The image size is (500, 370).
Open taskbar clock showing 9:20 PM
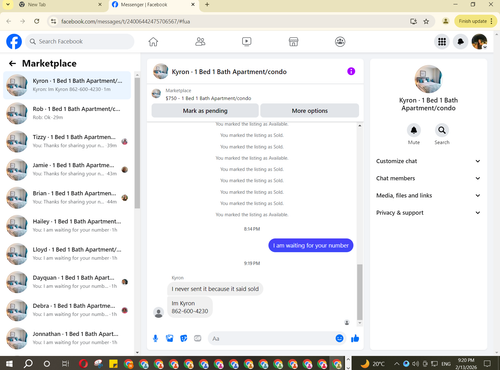tap(466, 363)
